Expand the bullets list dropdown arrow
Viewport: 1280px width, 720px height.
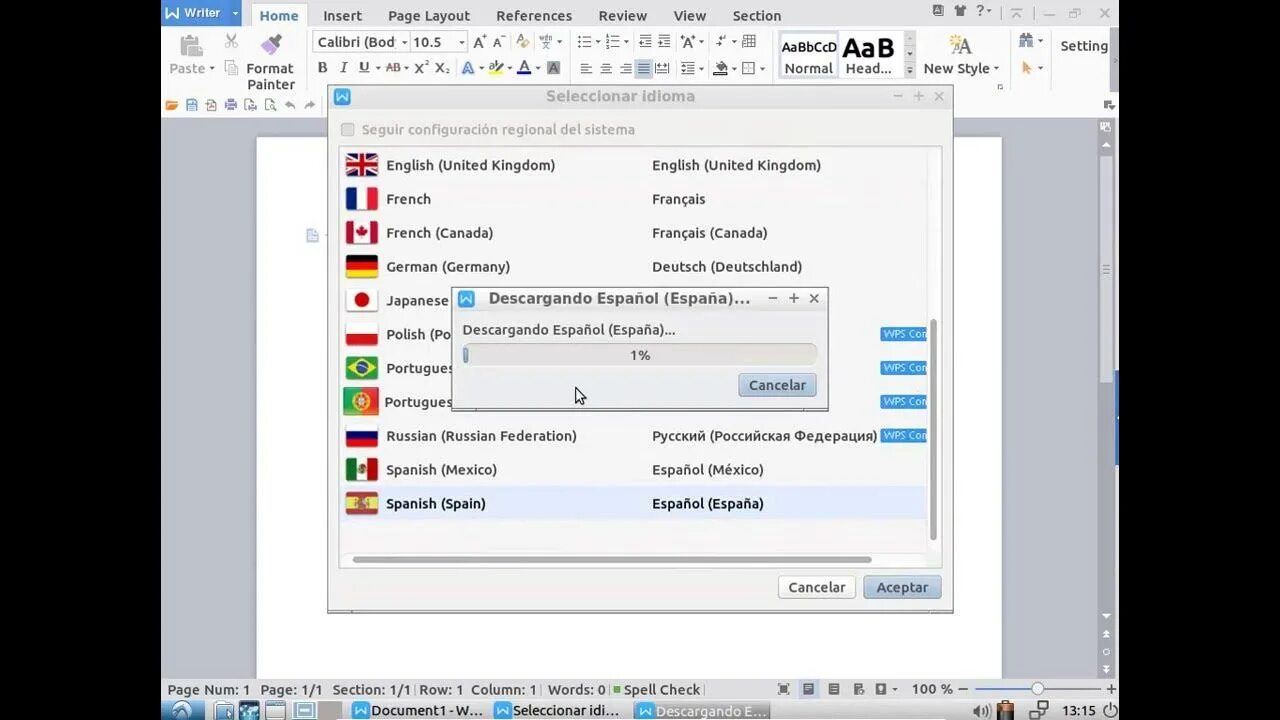point(597,42)
